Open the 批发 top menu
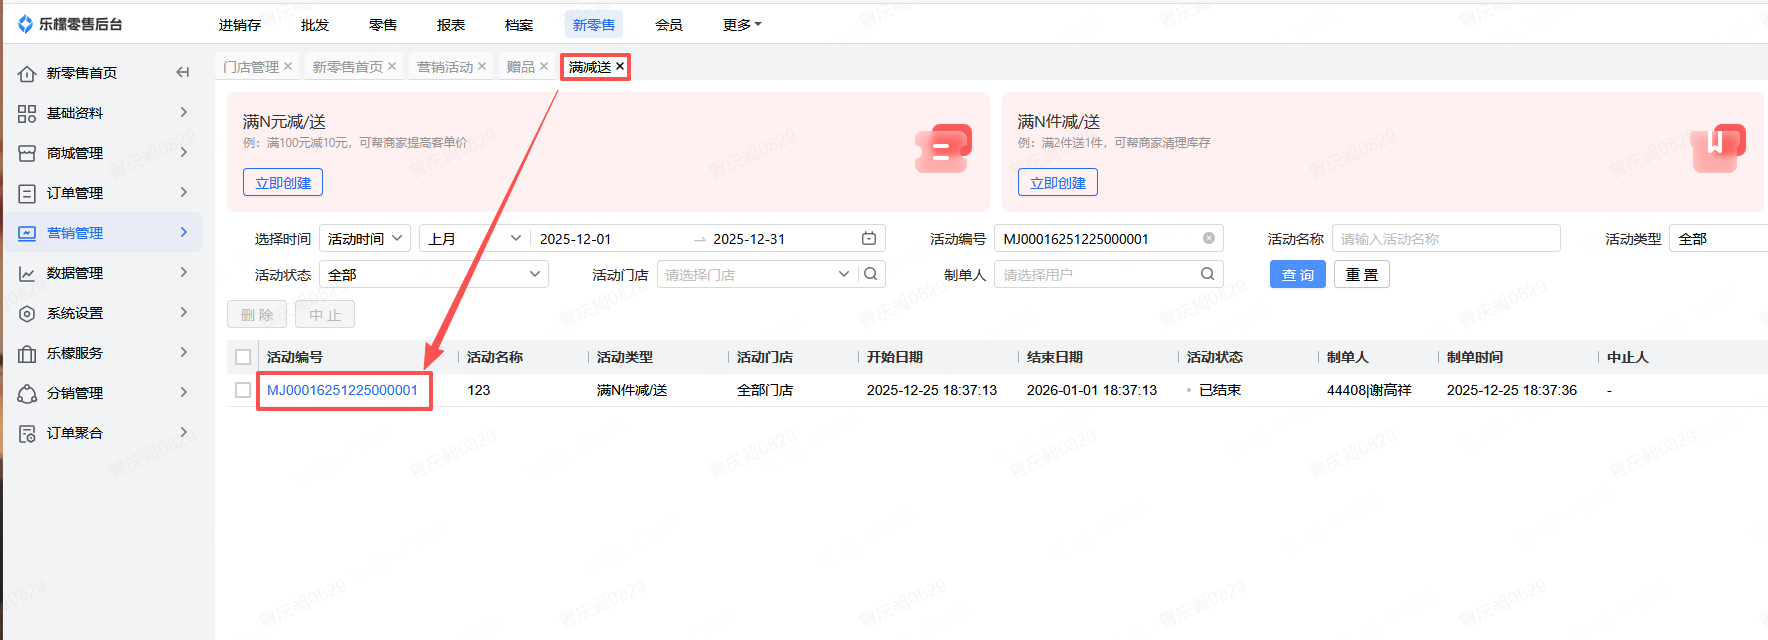This screenshot has height=640, width=1768. tap(315, 24)
